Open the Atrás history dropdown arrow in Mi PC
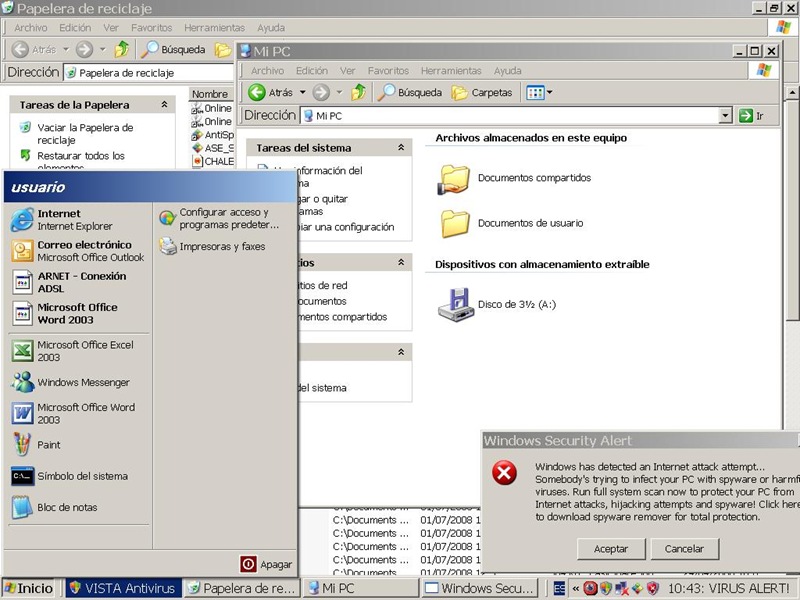Screen dimensions: 800x600 tap(303, 92)
